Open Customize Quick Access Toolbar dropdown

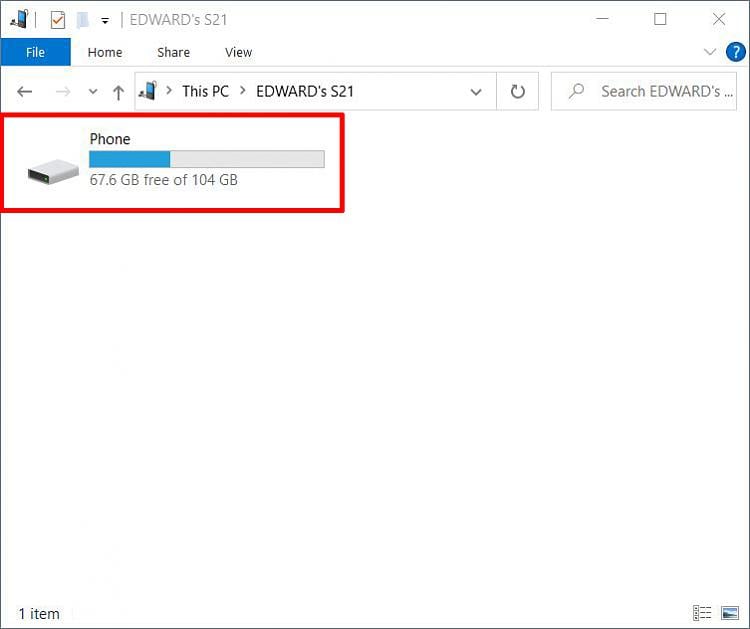coord(105,21)
